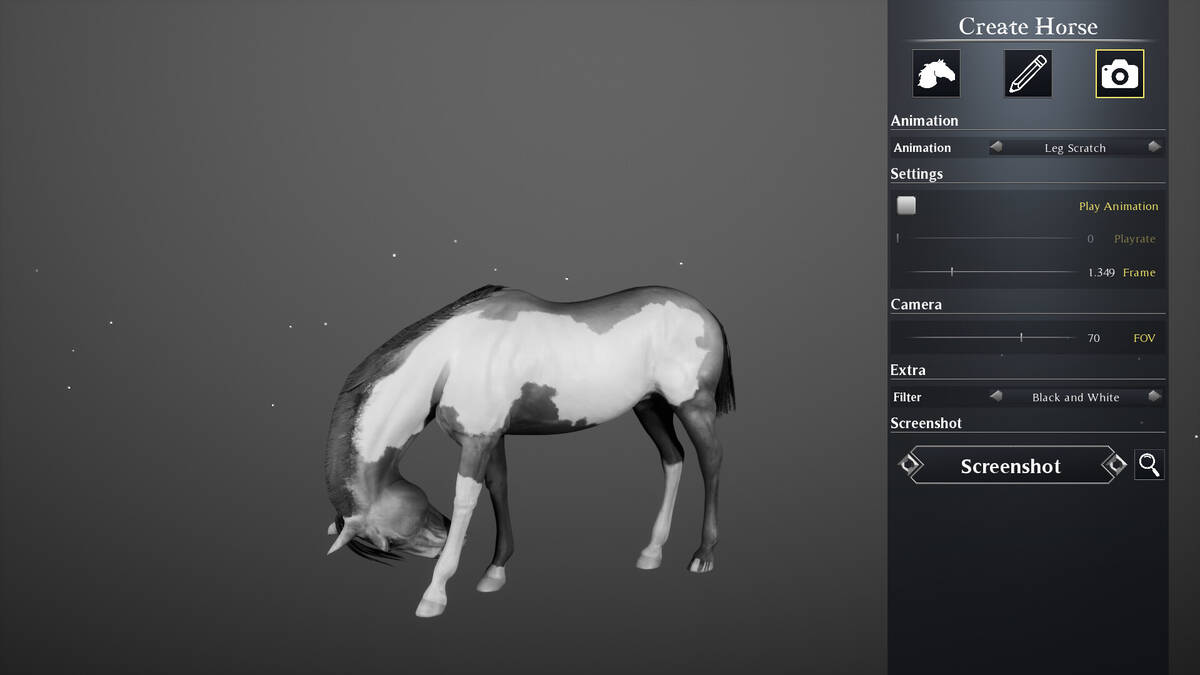Select the camera photo mode tab
The width and height of the screenshot is (1200, 675).
coord(1120,74)
